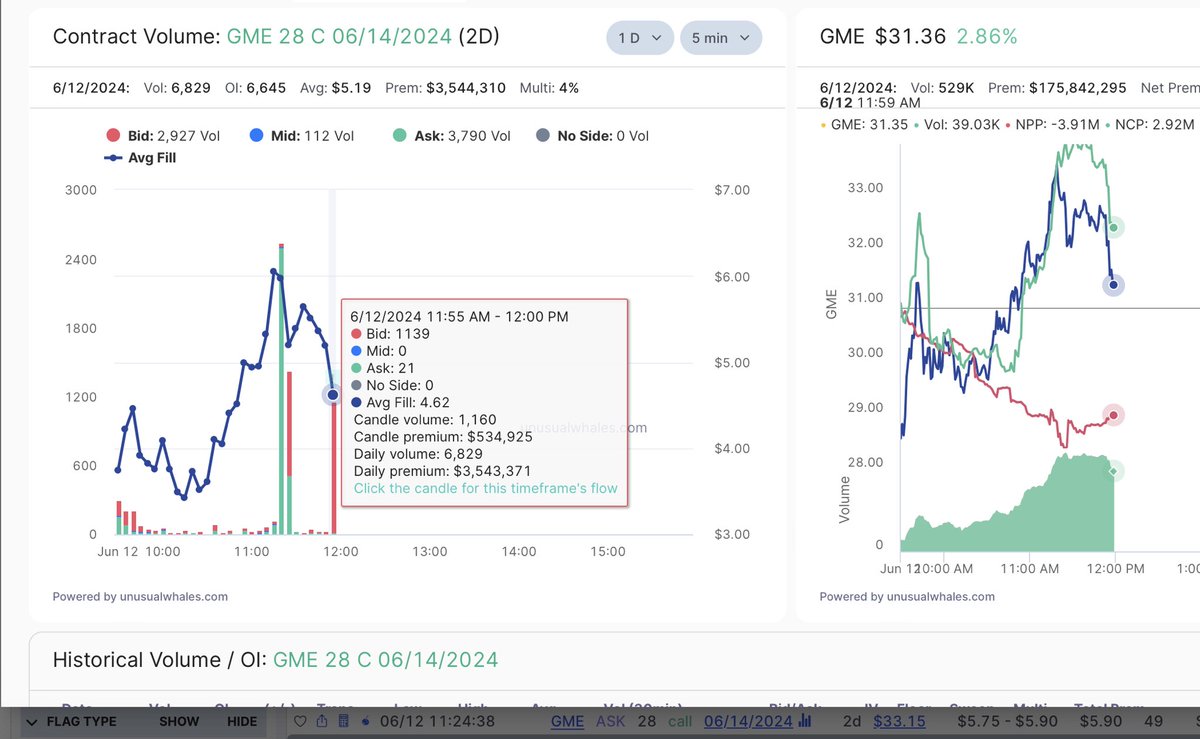Click 'Powered by unusualwhales.com' under contract chart
This screenshot has width=1200, height=739.
click(x=140, y=597)
